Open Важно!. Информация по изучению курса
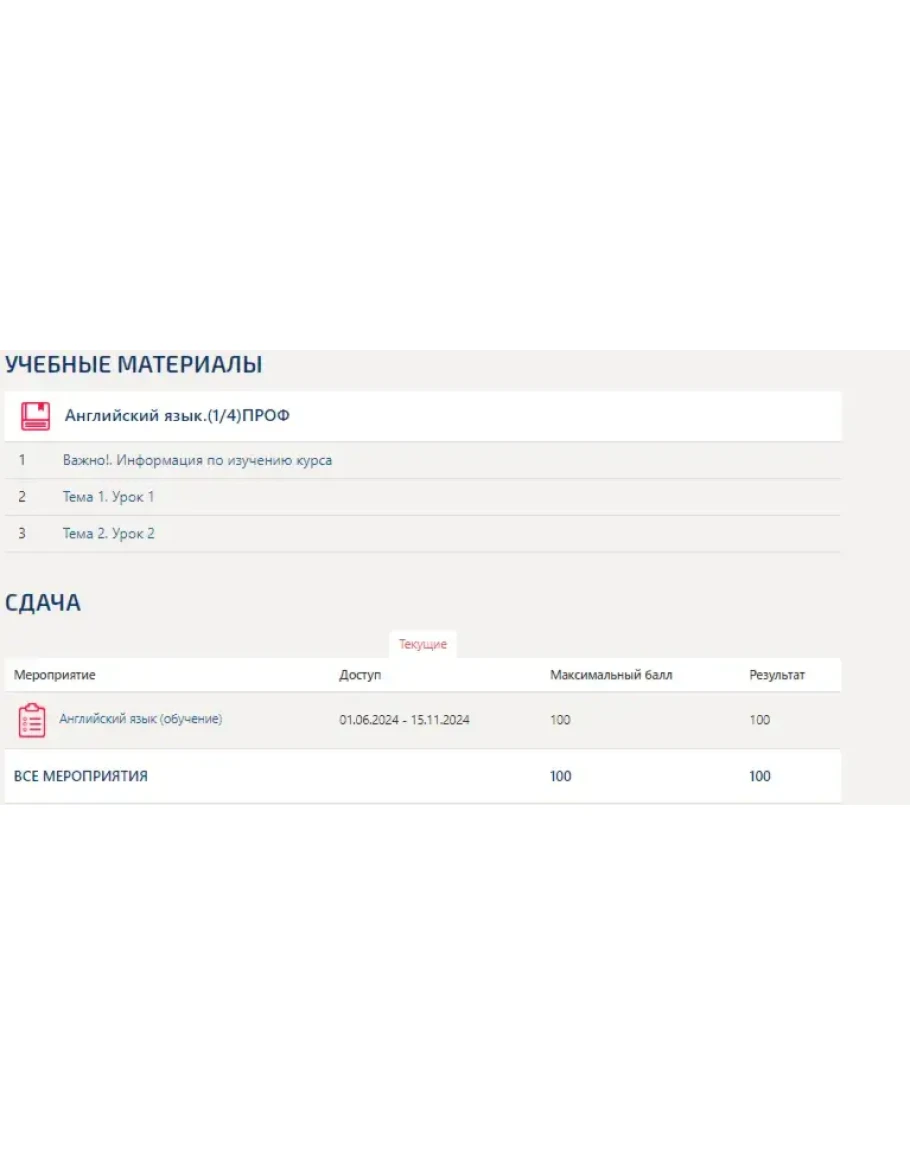 point(197,460)
